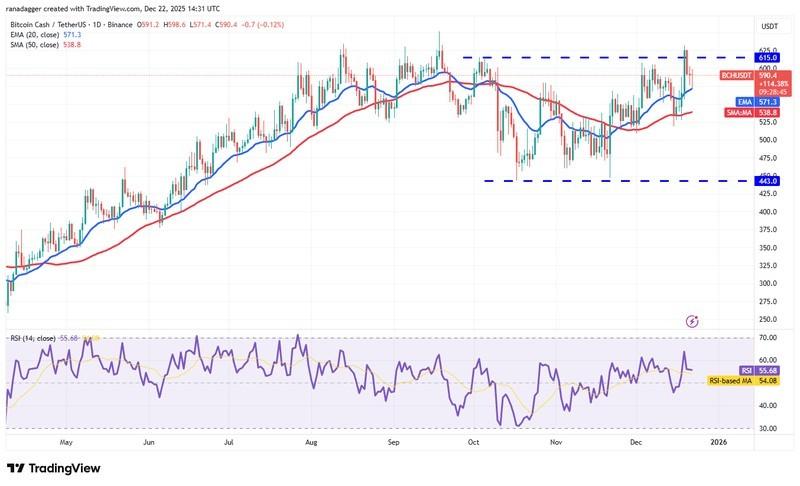Click the 615.0 resistance level label
Screen dimensions: 800x486
[x=741, y=58]
